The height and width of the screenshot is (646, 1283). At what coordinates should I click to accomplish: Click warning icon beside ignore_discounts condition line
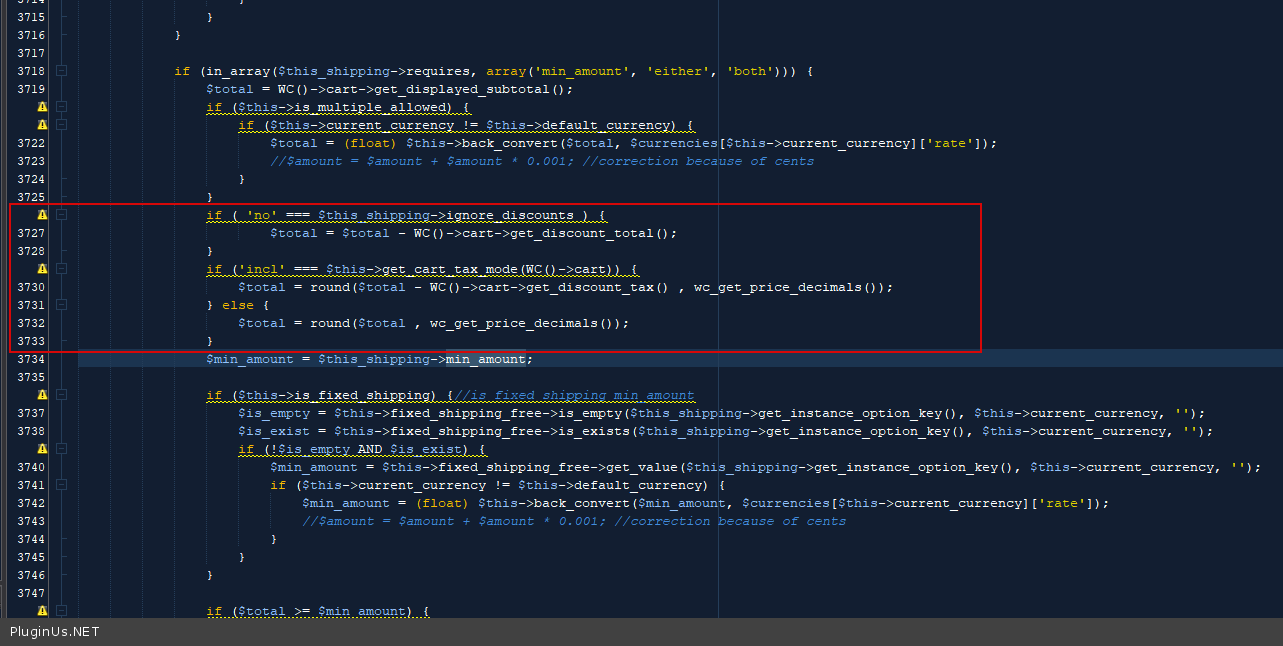pos(42,215)
